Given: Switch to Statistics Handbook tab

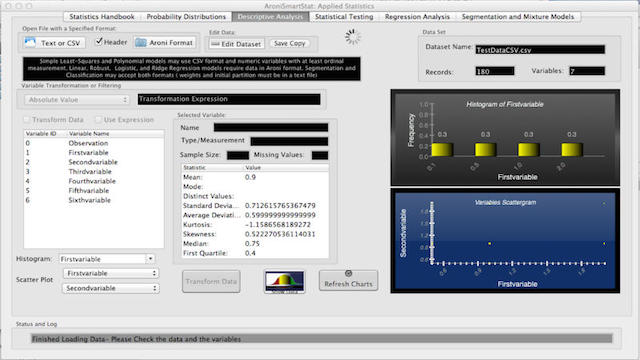Looking at the screenshot, I should coord(102,17).
